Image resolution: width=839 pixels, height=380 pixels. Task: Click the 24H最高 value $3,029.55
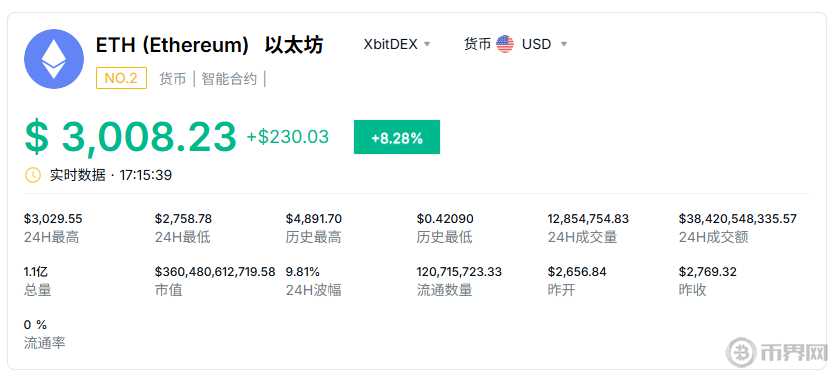point(53,219)
